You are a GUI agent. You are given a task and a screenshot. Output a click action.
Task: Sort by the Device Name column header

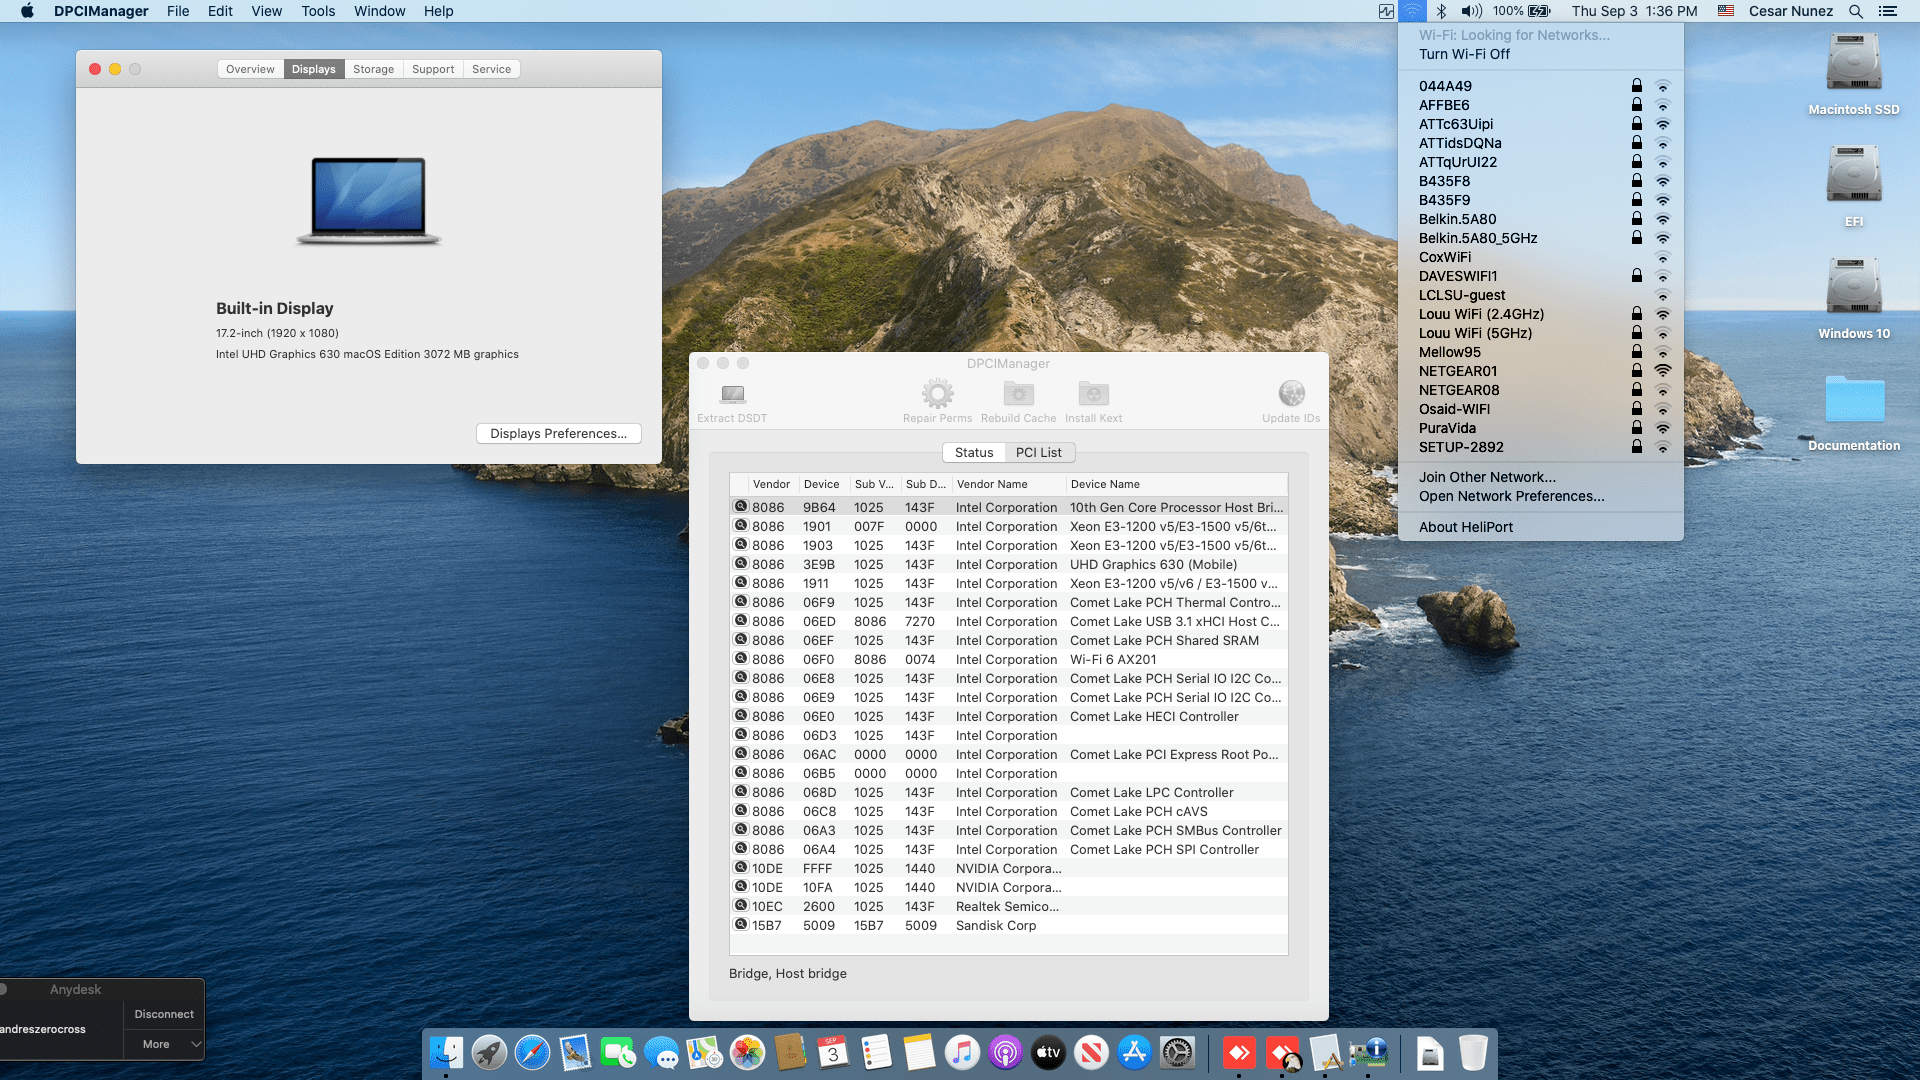point(1176,484)
